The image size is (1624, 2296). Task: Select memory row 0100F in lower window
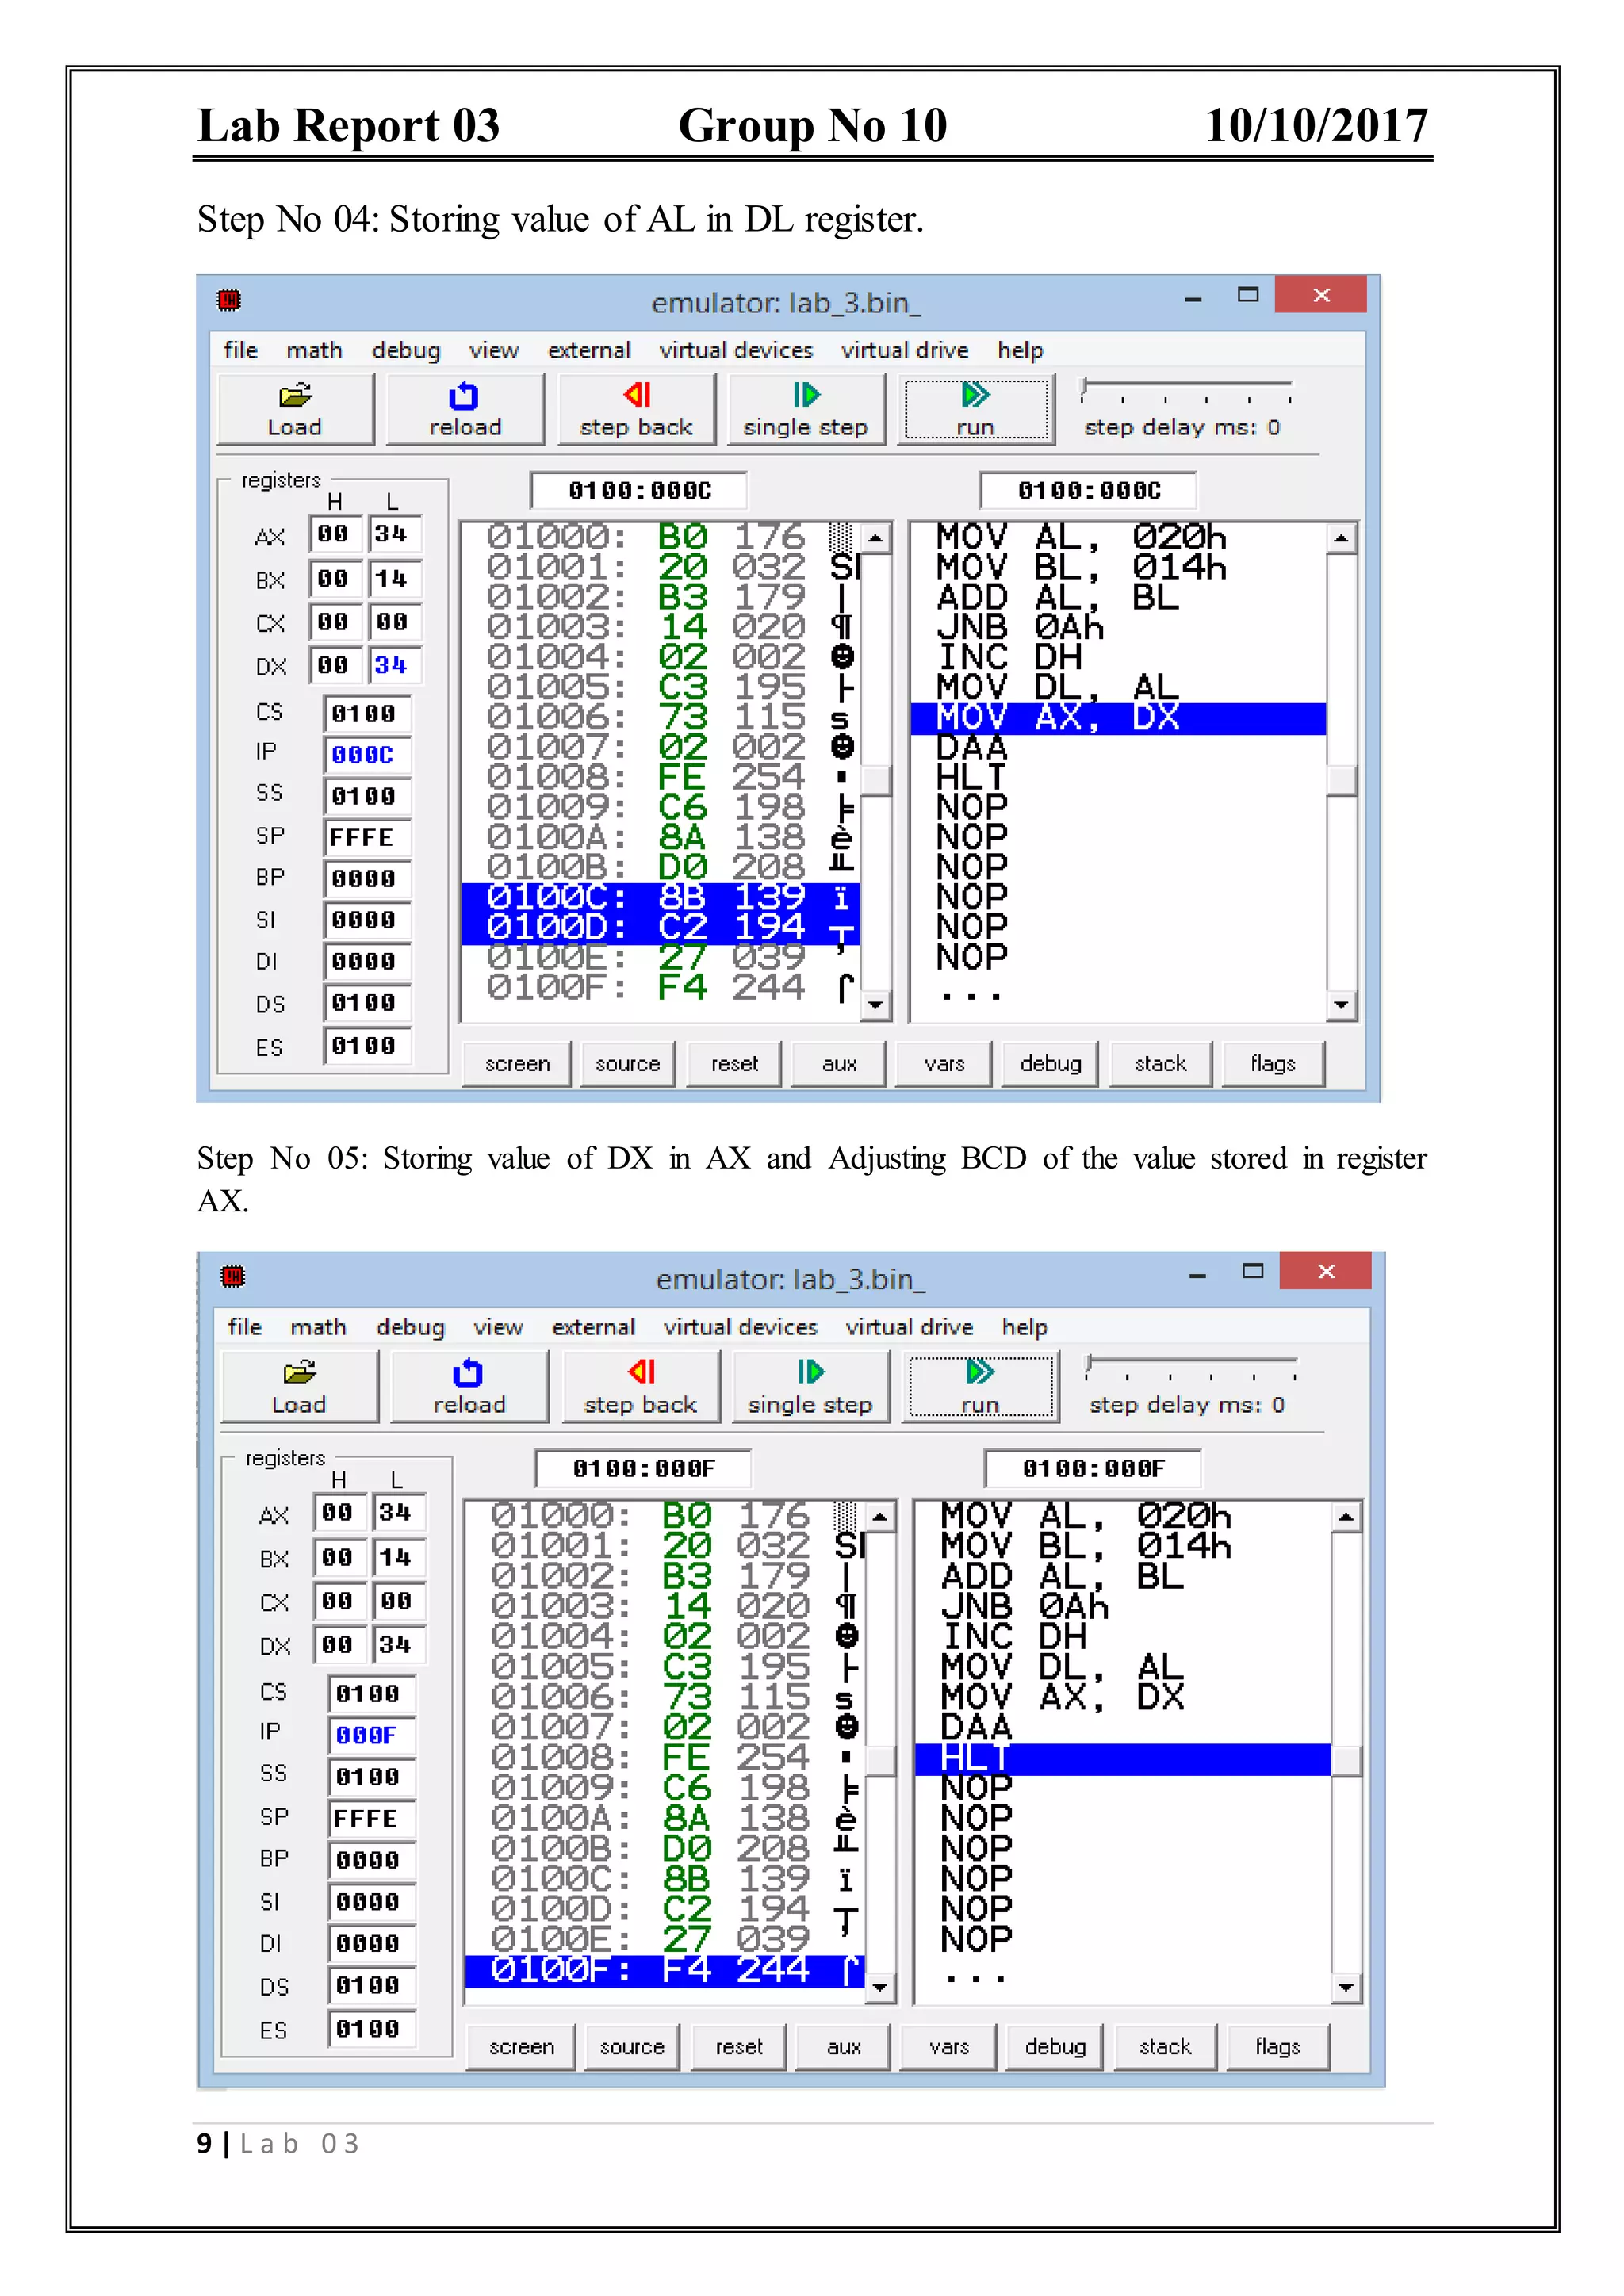coord(664,1971)
